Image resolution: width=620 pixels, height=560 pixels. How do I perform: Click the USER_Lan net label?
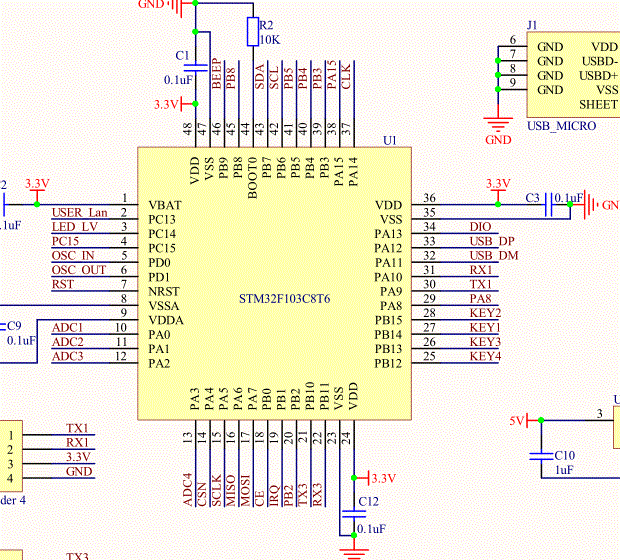(79, 213)
